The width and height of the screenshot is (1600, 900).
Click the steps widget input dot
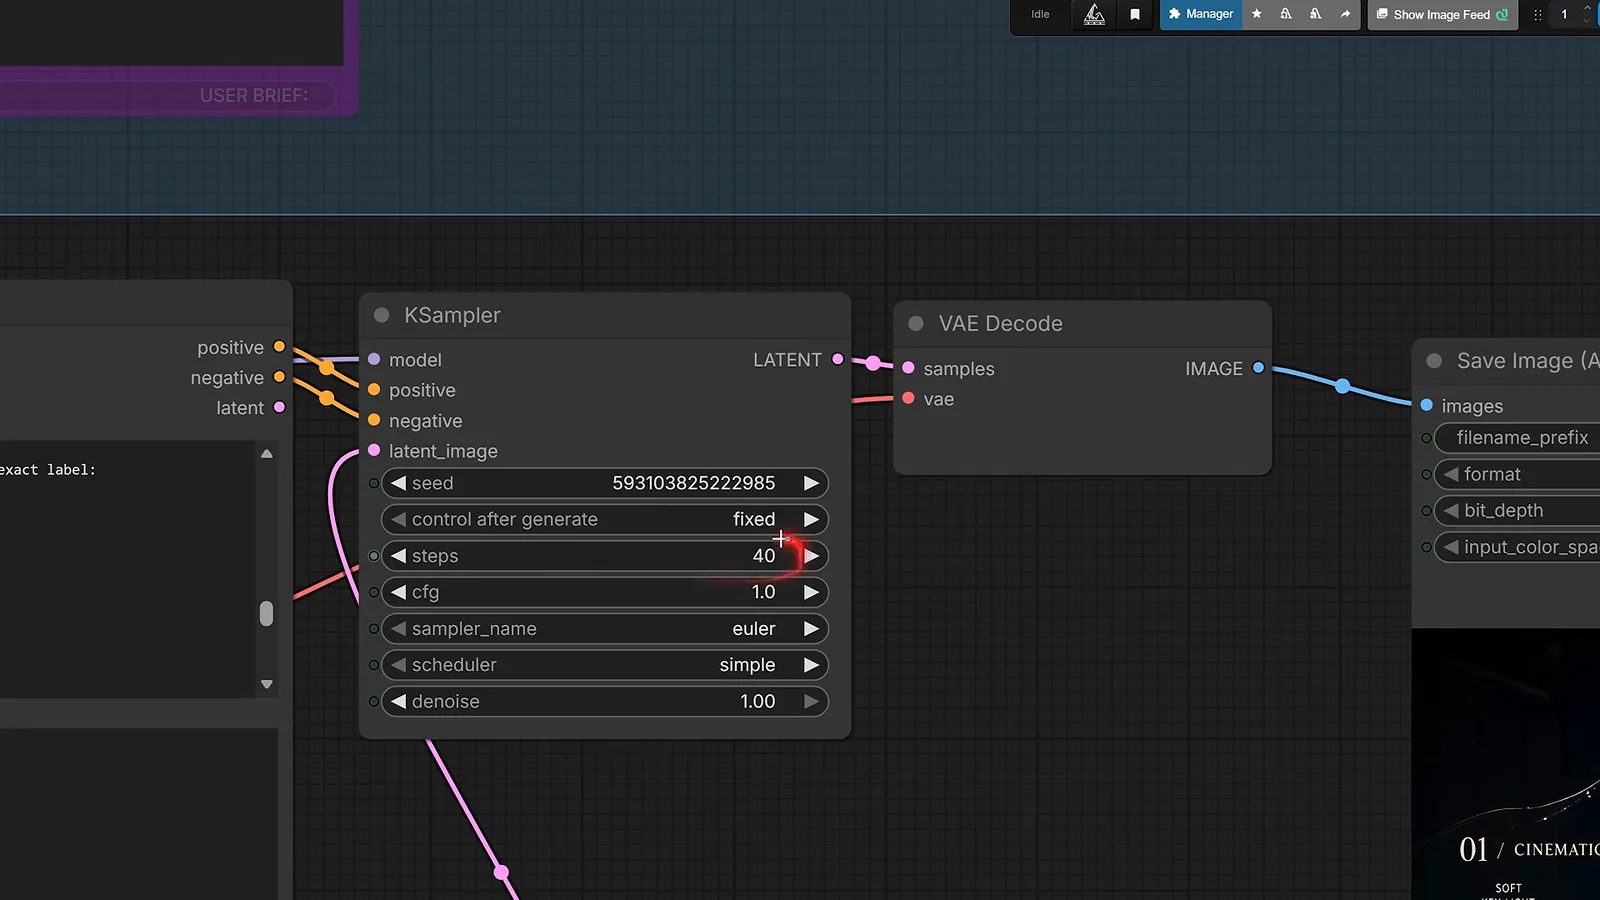[374, 556]
